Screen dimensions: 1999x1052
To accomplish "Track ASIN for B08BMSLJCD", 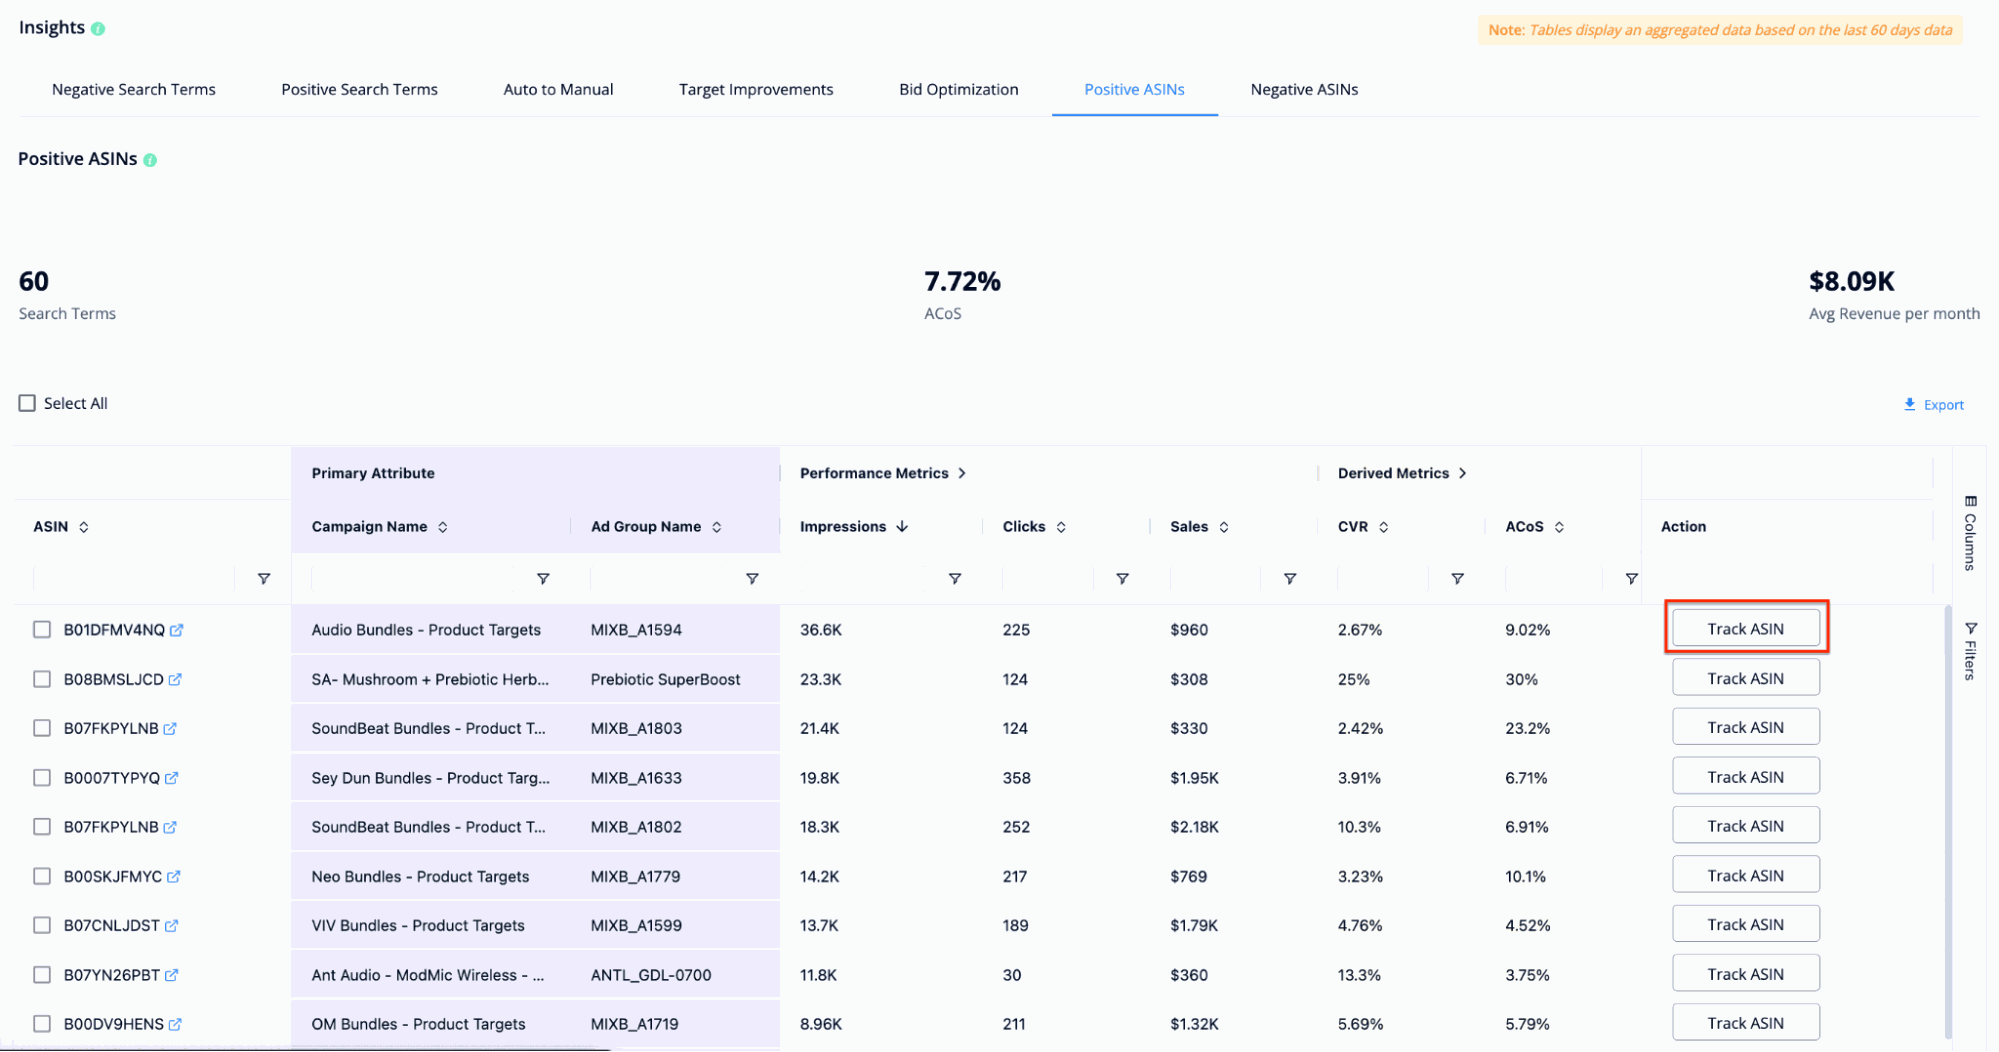I will pos(1745,678).
